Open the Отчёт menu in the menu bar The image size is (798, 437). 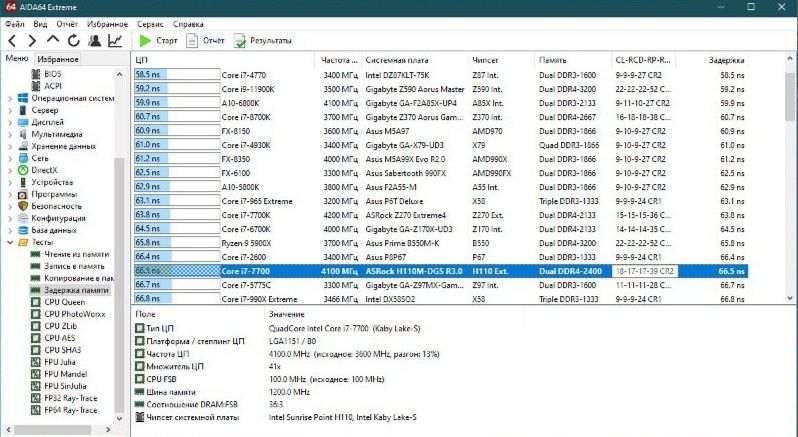67,24
